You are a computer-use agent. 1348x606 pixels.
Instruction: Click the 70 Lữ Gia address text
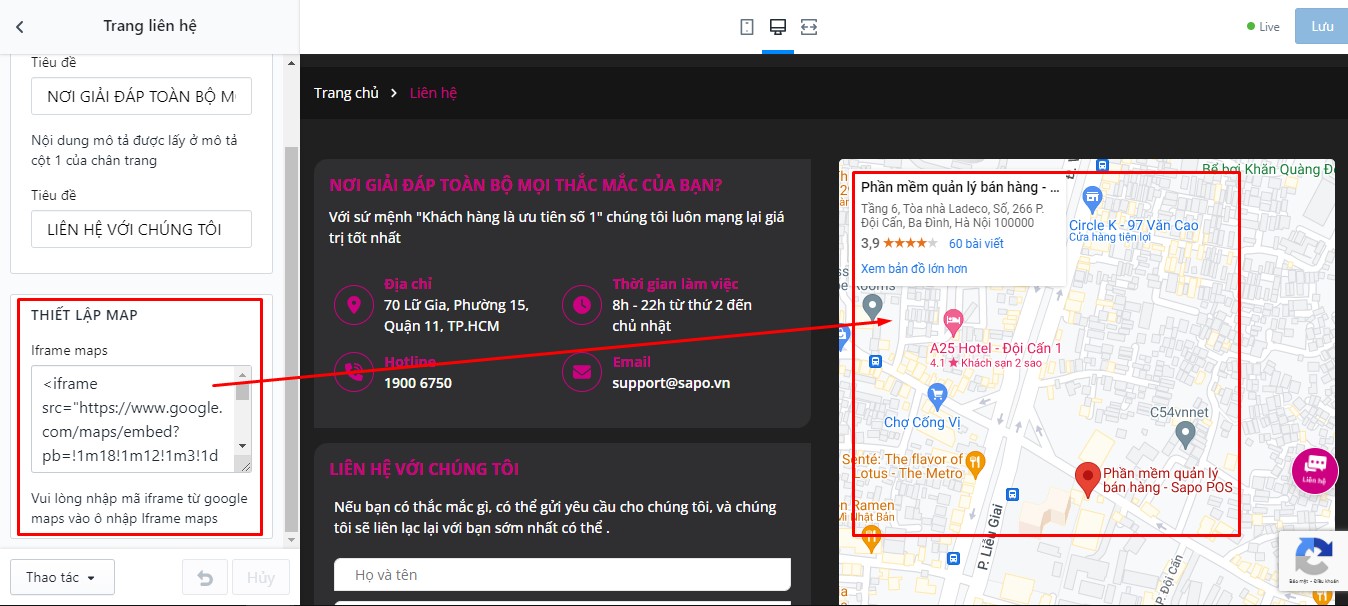click(456, 315)
